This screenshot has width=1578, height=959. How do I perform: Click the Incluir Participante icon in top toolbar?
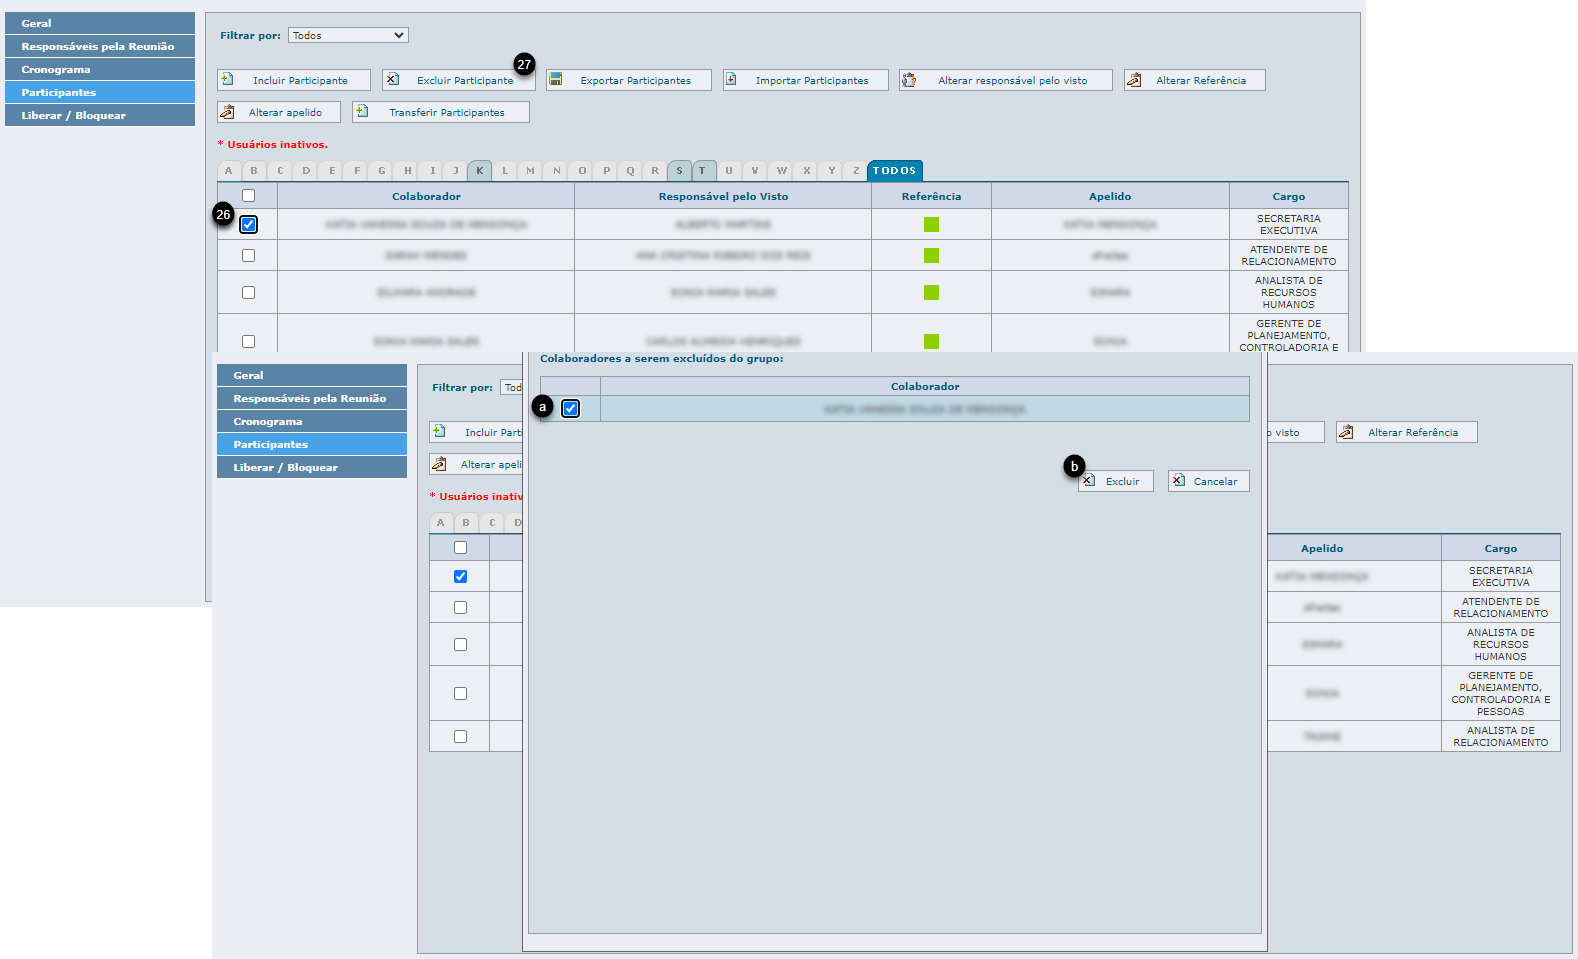point(228,80)
